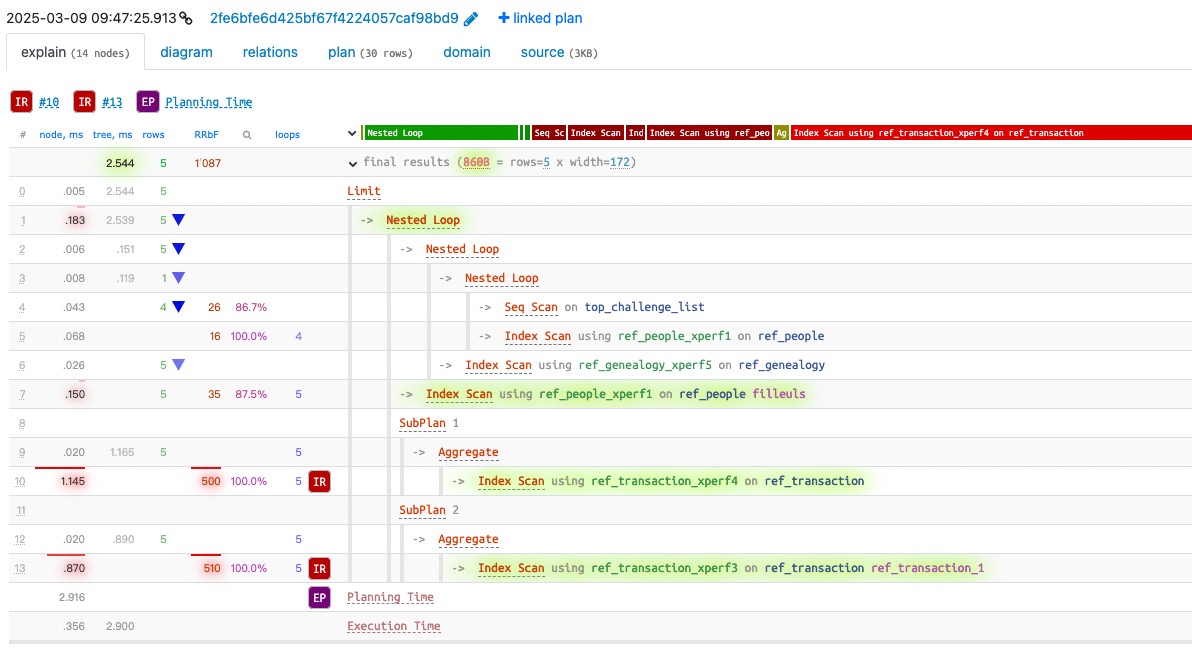Viewport: 1192px width, 652px height.
Task: Click the purple EP badge above the table
Action: [x=148, y=102]
